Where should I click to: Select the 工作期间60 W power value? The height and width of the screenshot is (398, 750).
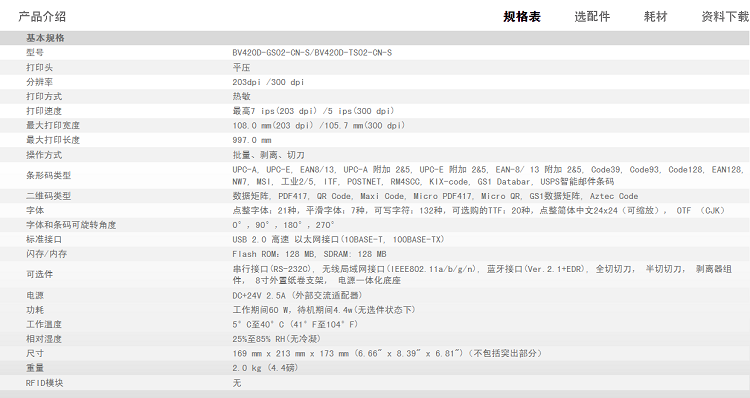pos(324,310)
